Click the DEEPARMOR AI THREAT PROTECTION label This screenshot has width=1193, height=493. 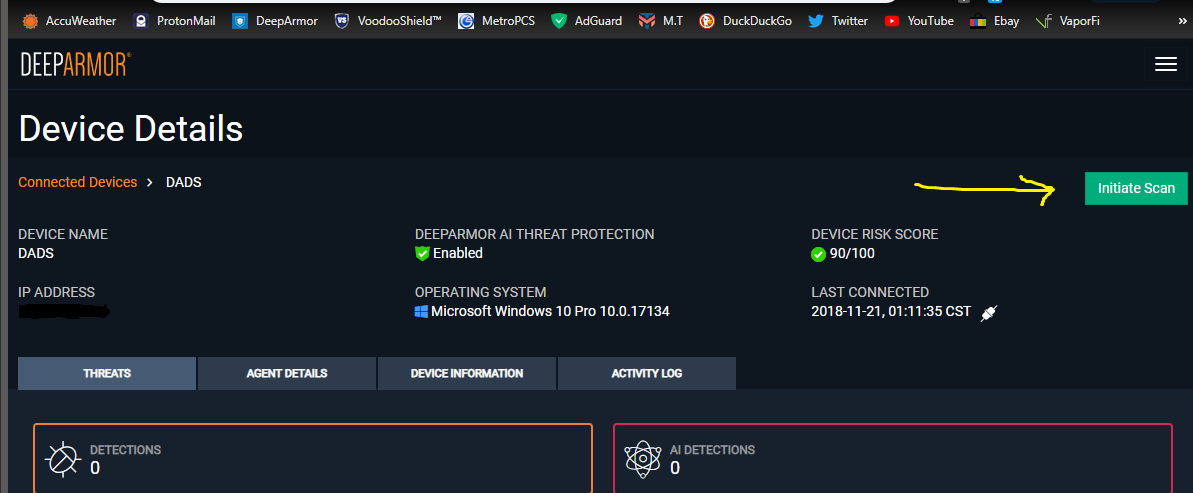[x=534, y=234]
